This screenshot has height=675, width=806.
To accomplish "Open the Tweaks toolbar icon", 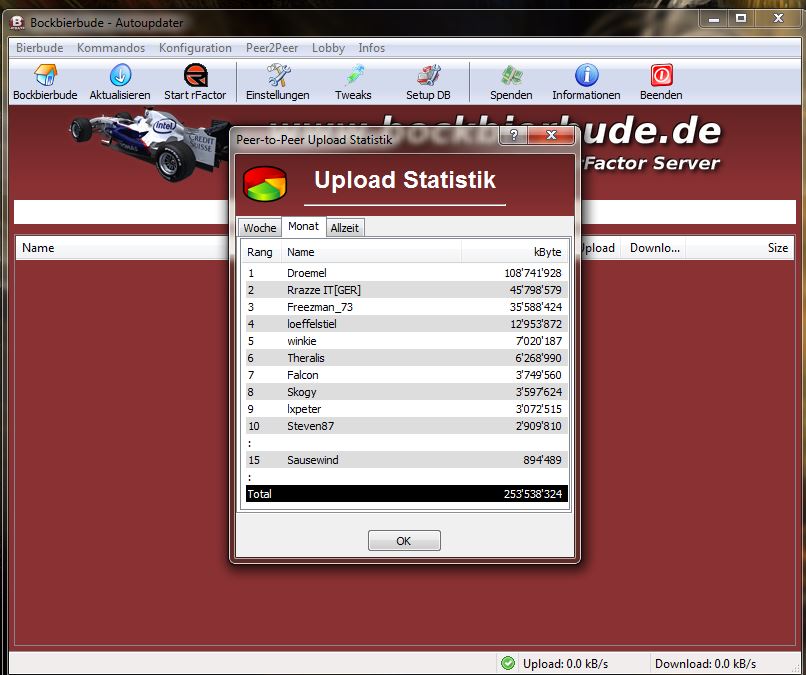I will point(353,76).
